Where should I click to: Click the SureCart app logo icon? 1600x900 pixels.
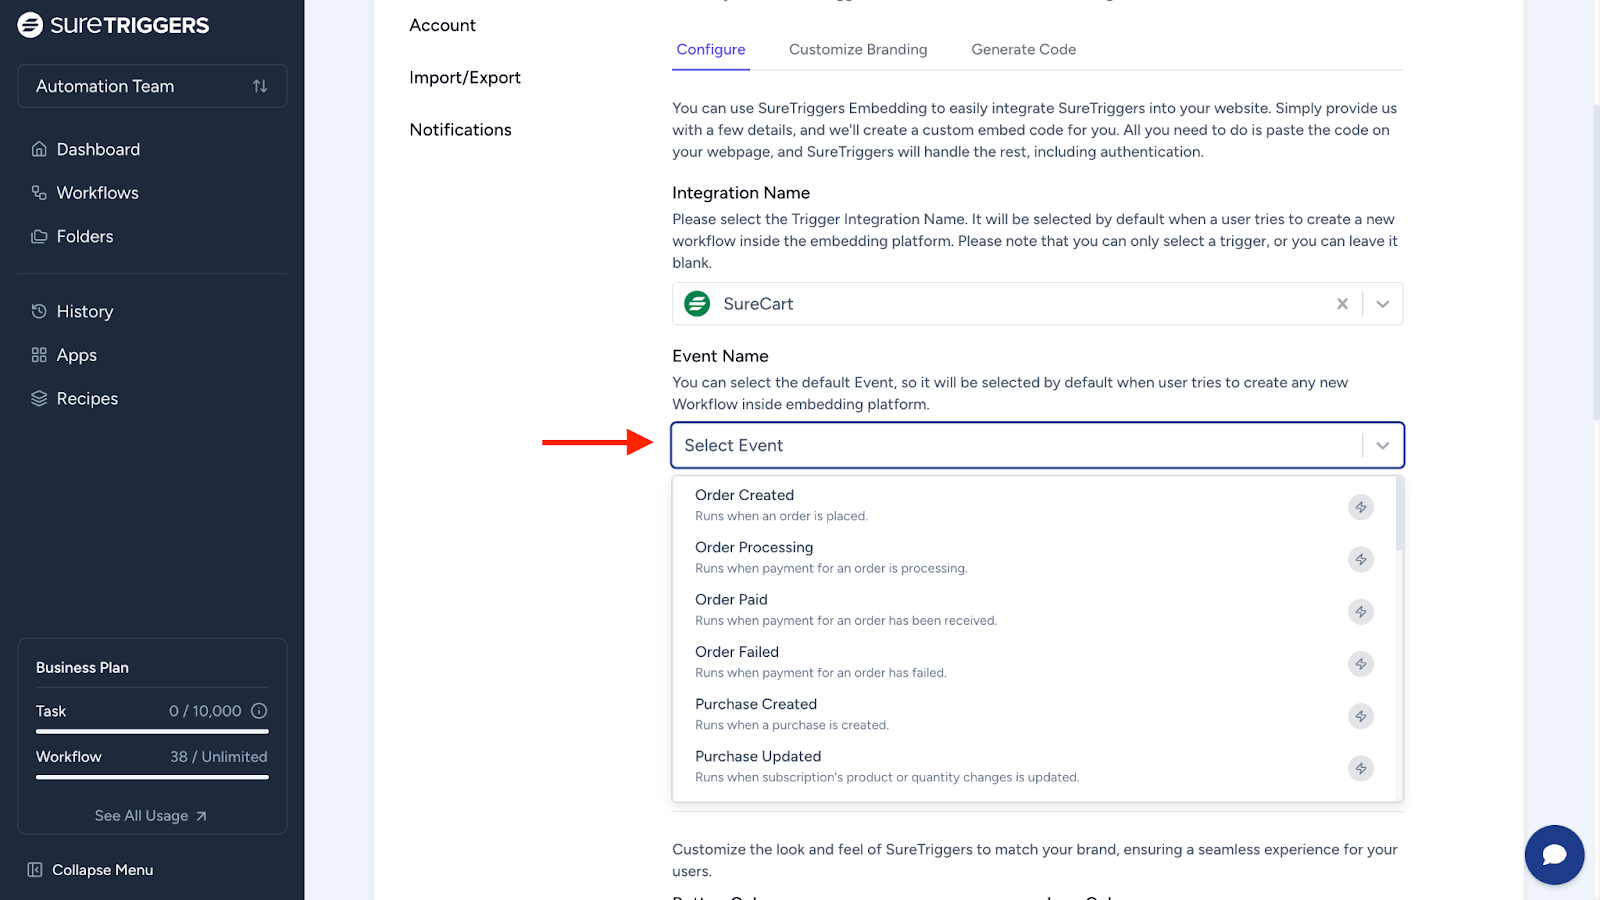697,304
